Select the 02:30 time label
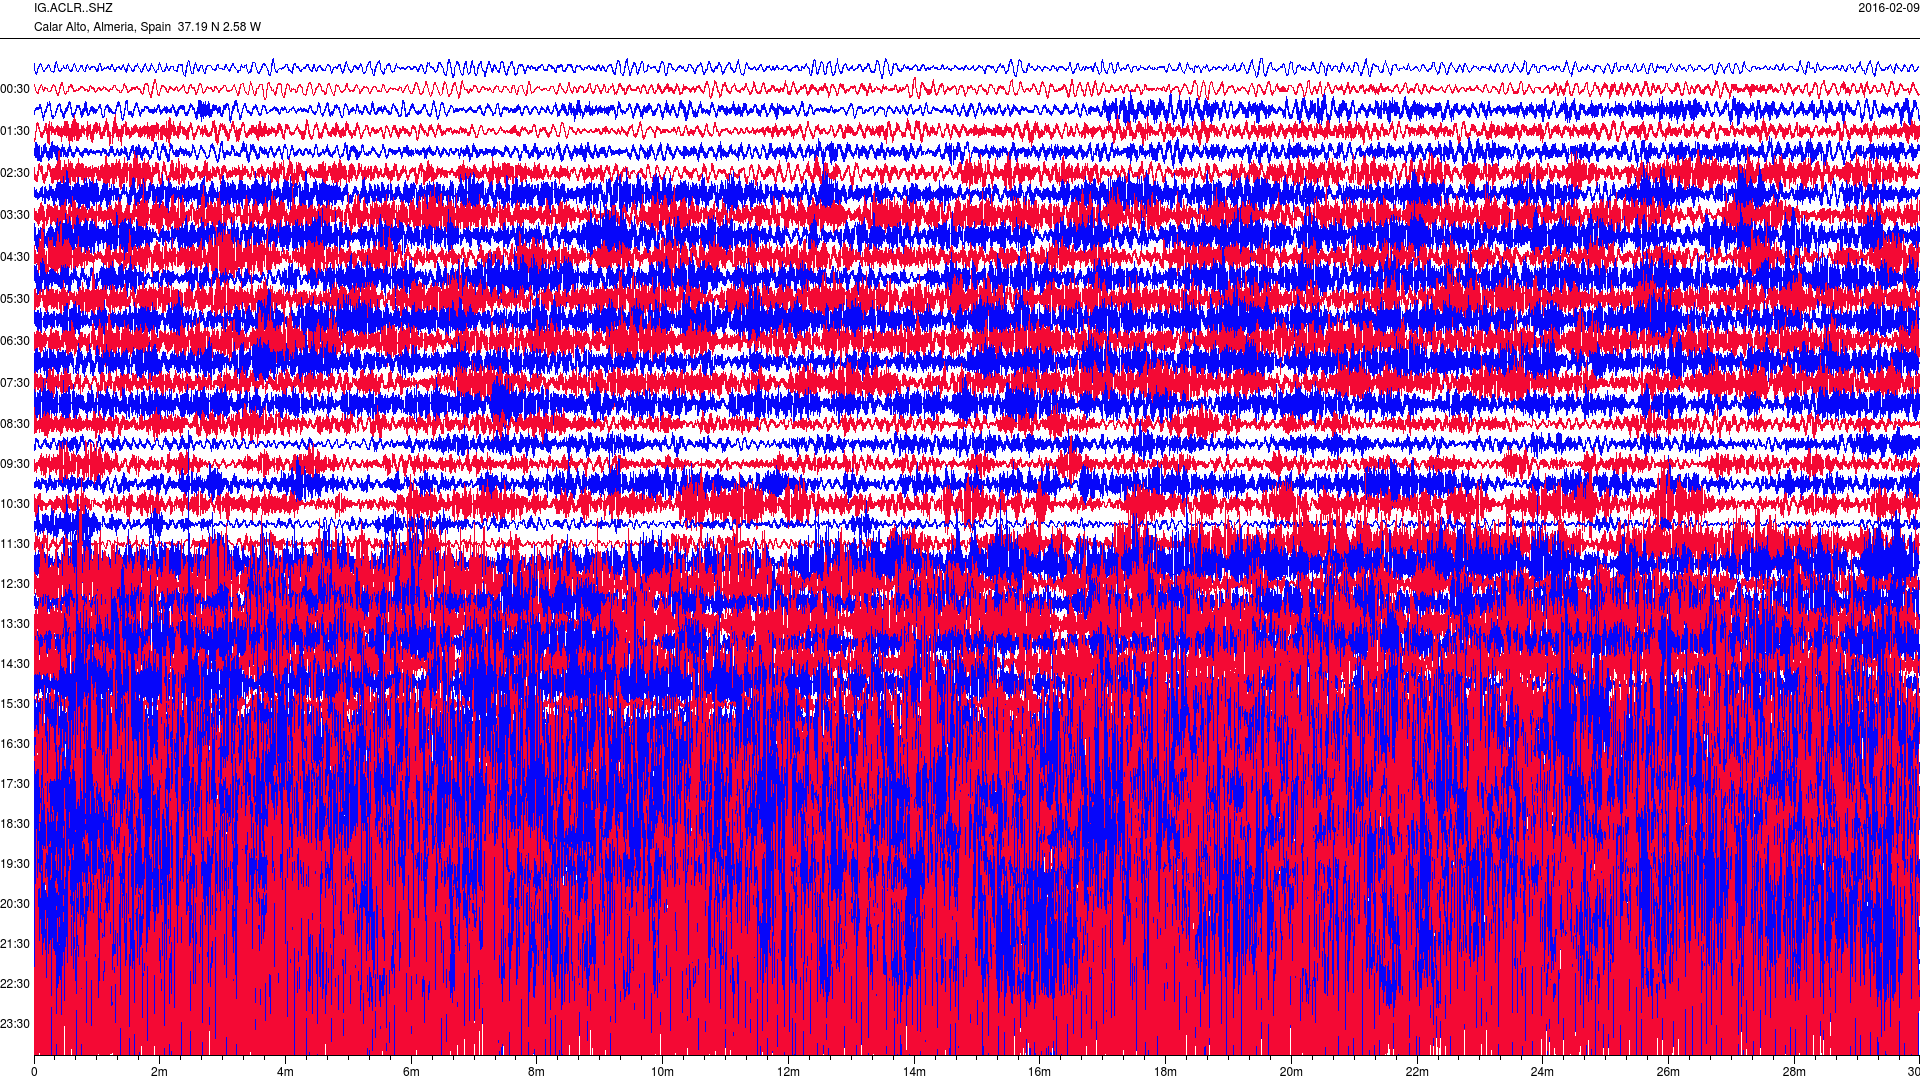Screen dimensions: 1920x1080 [15, 173]
